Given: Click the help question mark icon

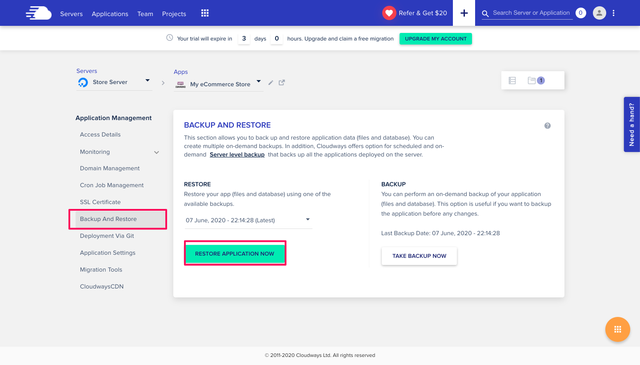Looking at the screenshot, I should tap(547, 126).
